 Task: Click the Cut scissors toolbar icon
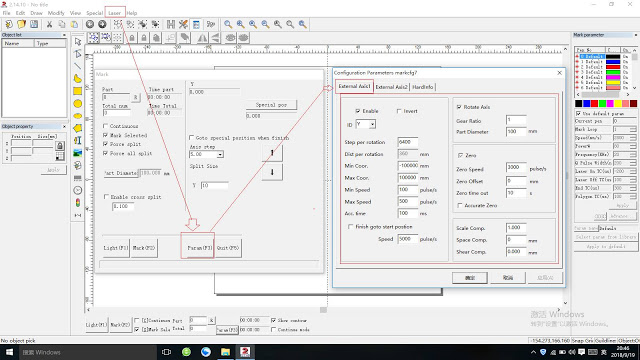pyautogui.click(x=49, y=24)
